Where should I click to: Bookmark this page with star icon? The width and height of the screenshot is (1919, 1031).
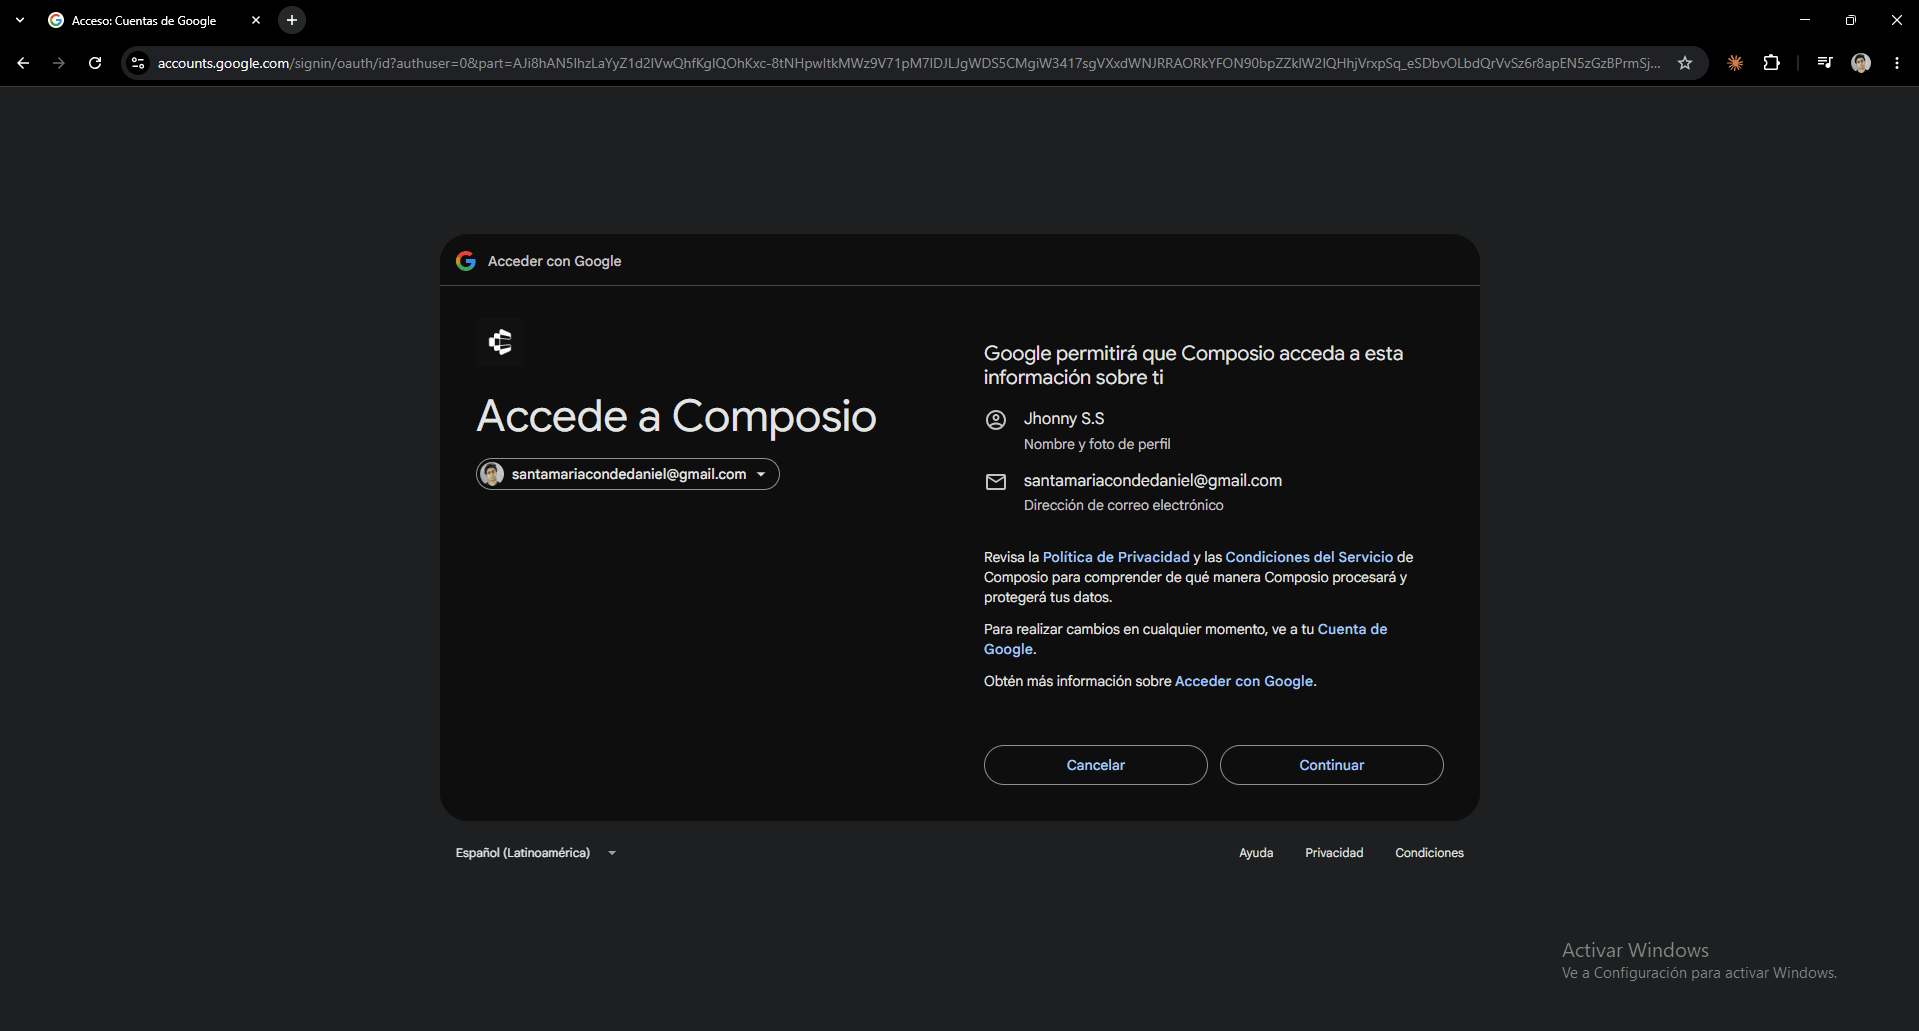coord(1685,63)
